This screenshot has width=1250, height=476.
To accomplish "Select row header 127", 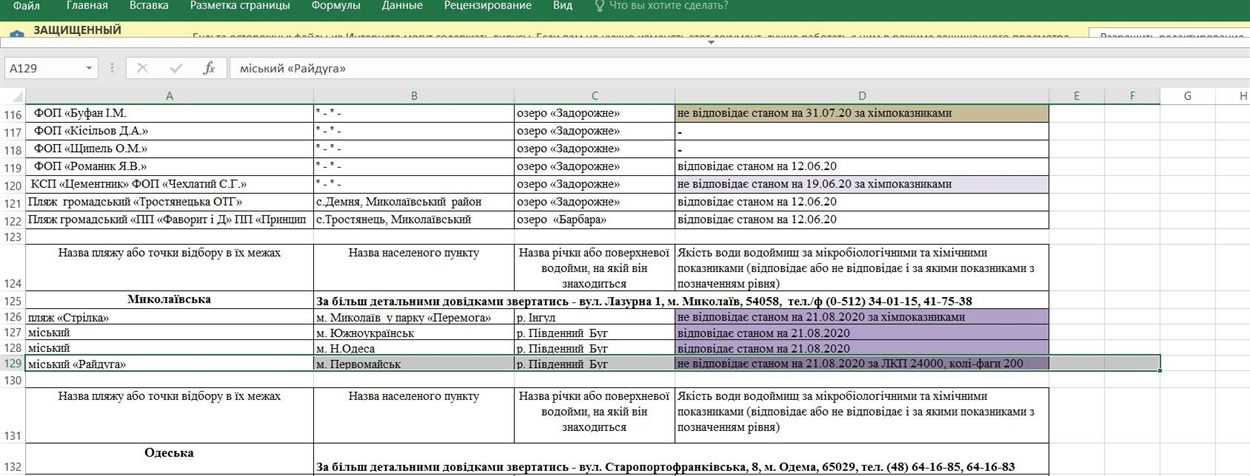I will [x=13, y=332].
